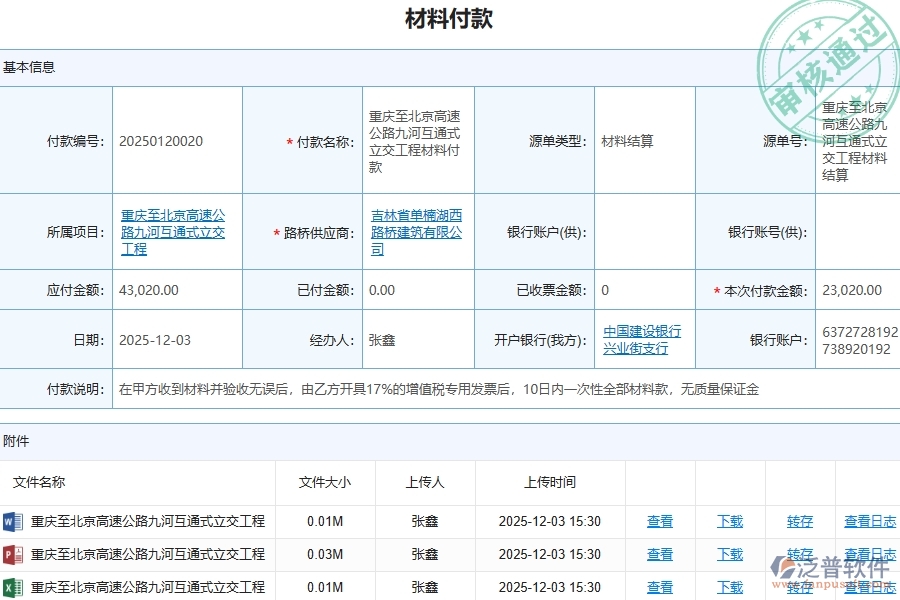The width and height of the screenshot is (900, 600).
Task: Click the Excel file icon on third attachment
Action: (15, 587)
